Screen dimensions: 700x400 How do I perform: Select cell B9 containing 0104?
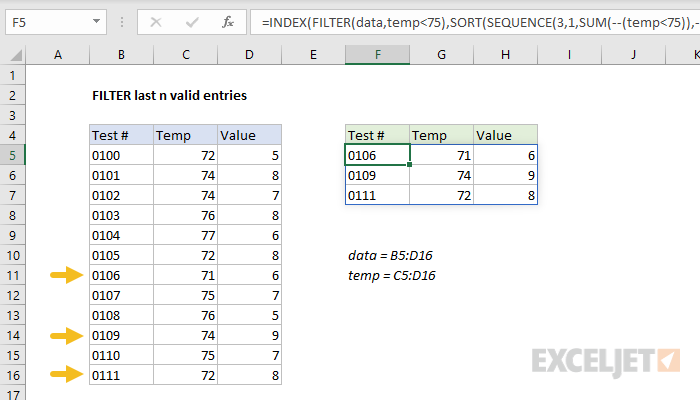pyautogui.click(x=121, y=235)
